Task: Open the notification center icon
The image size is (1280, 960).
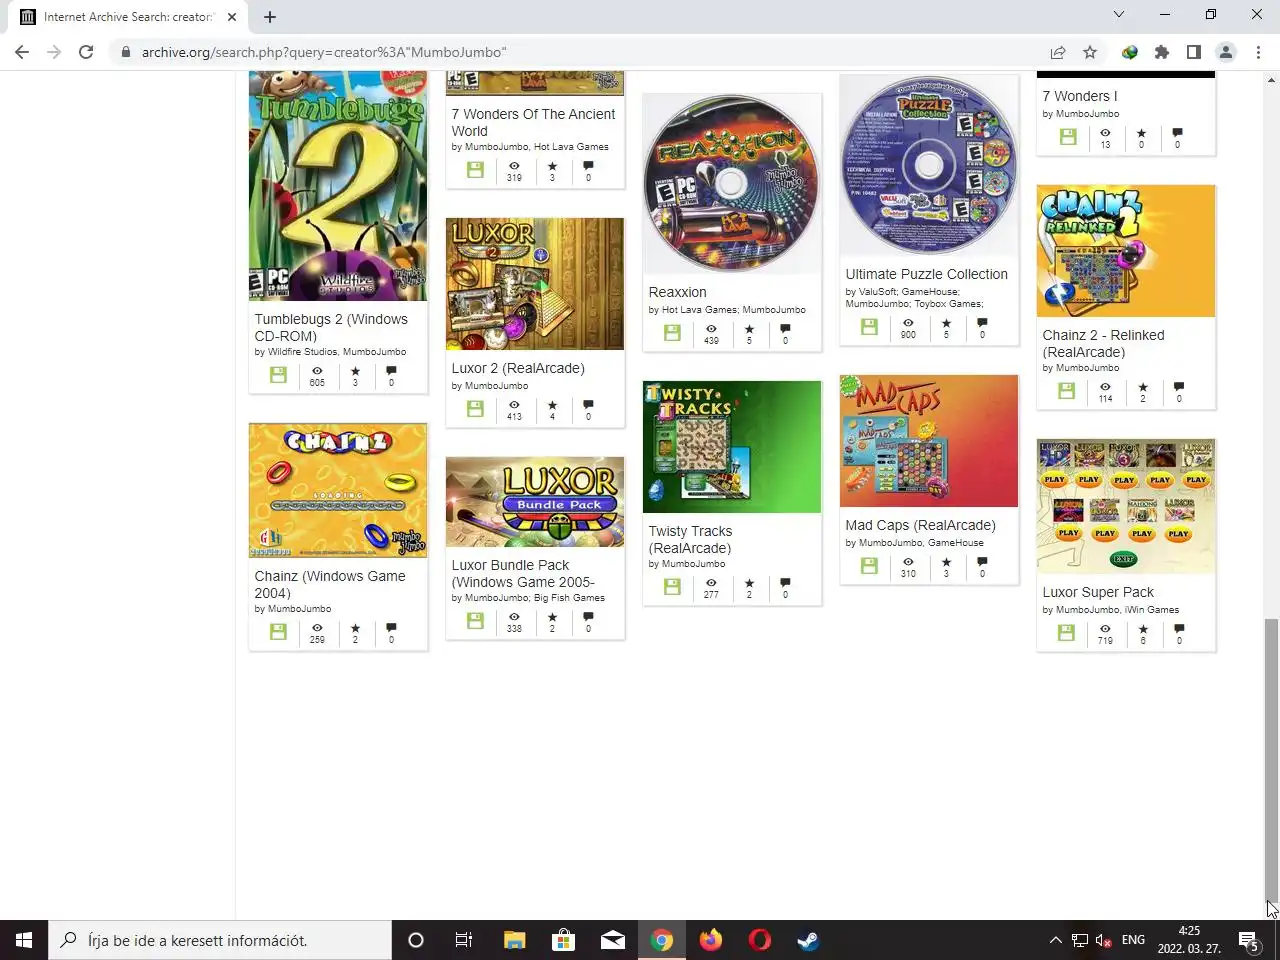Action: [x=1248, y=940]
